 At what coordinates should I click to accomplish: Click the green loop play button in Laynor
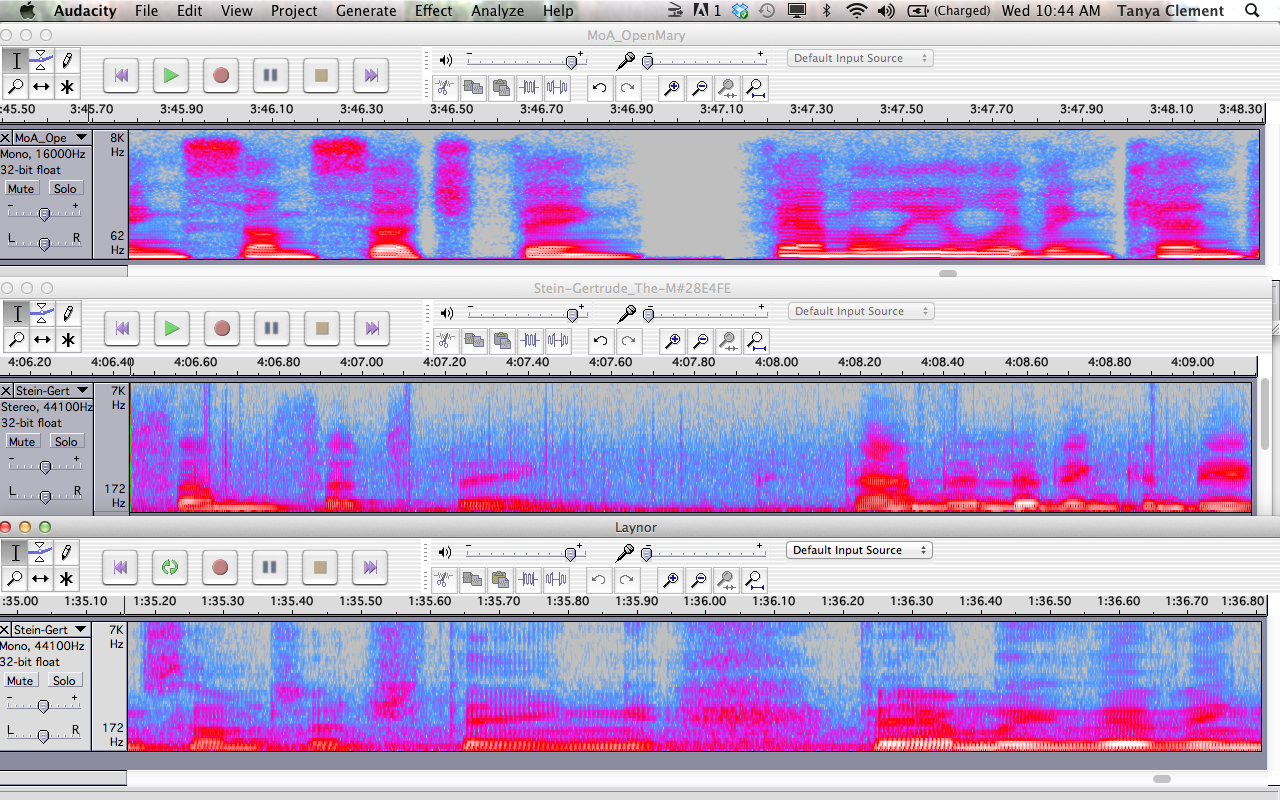170,567
